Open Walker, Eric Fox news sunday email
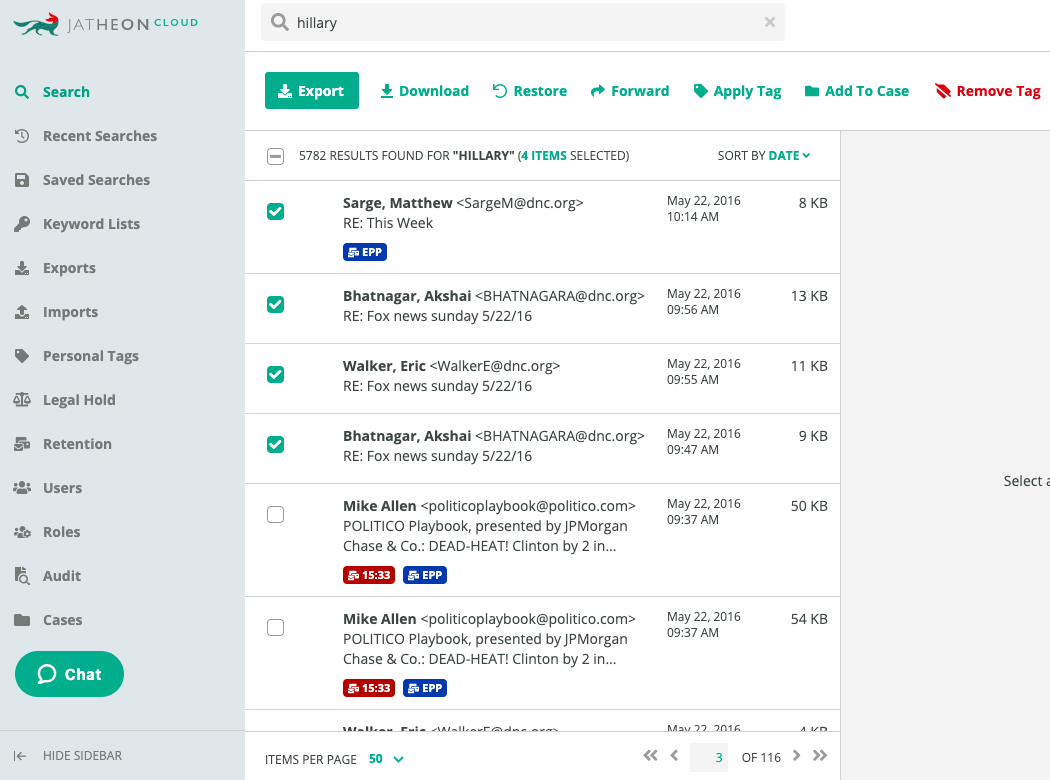The width and height of the screenshot is (1050, 780). tap(542, 379)
